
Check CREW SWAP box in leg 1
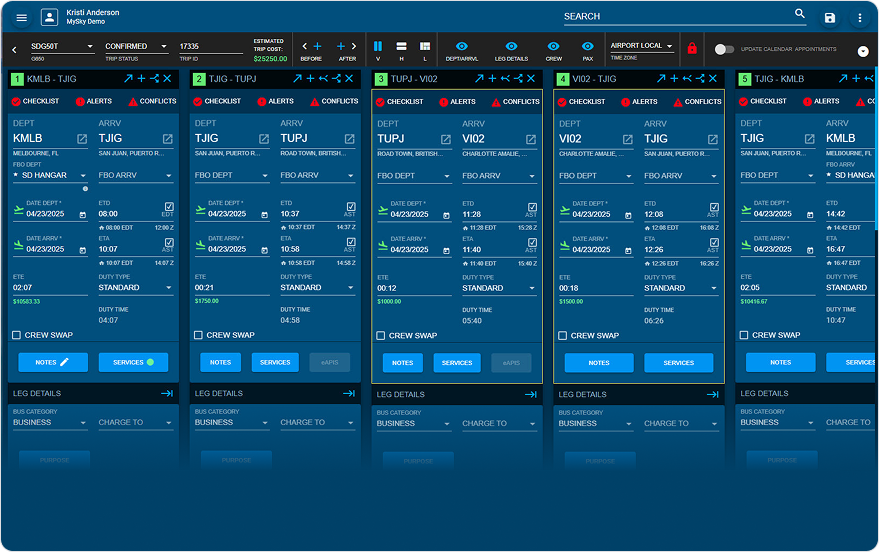[x=17, y=335]
